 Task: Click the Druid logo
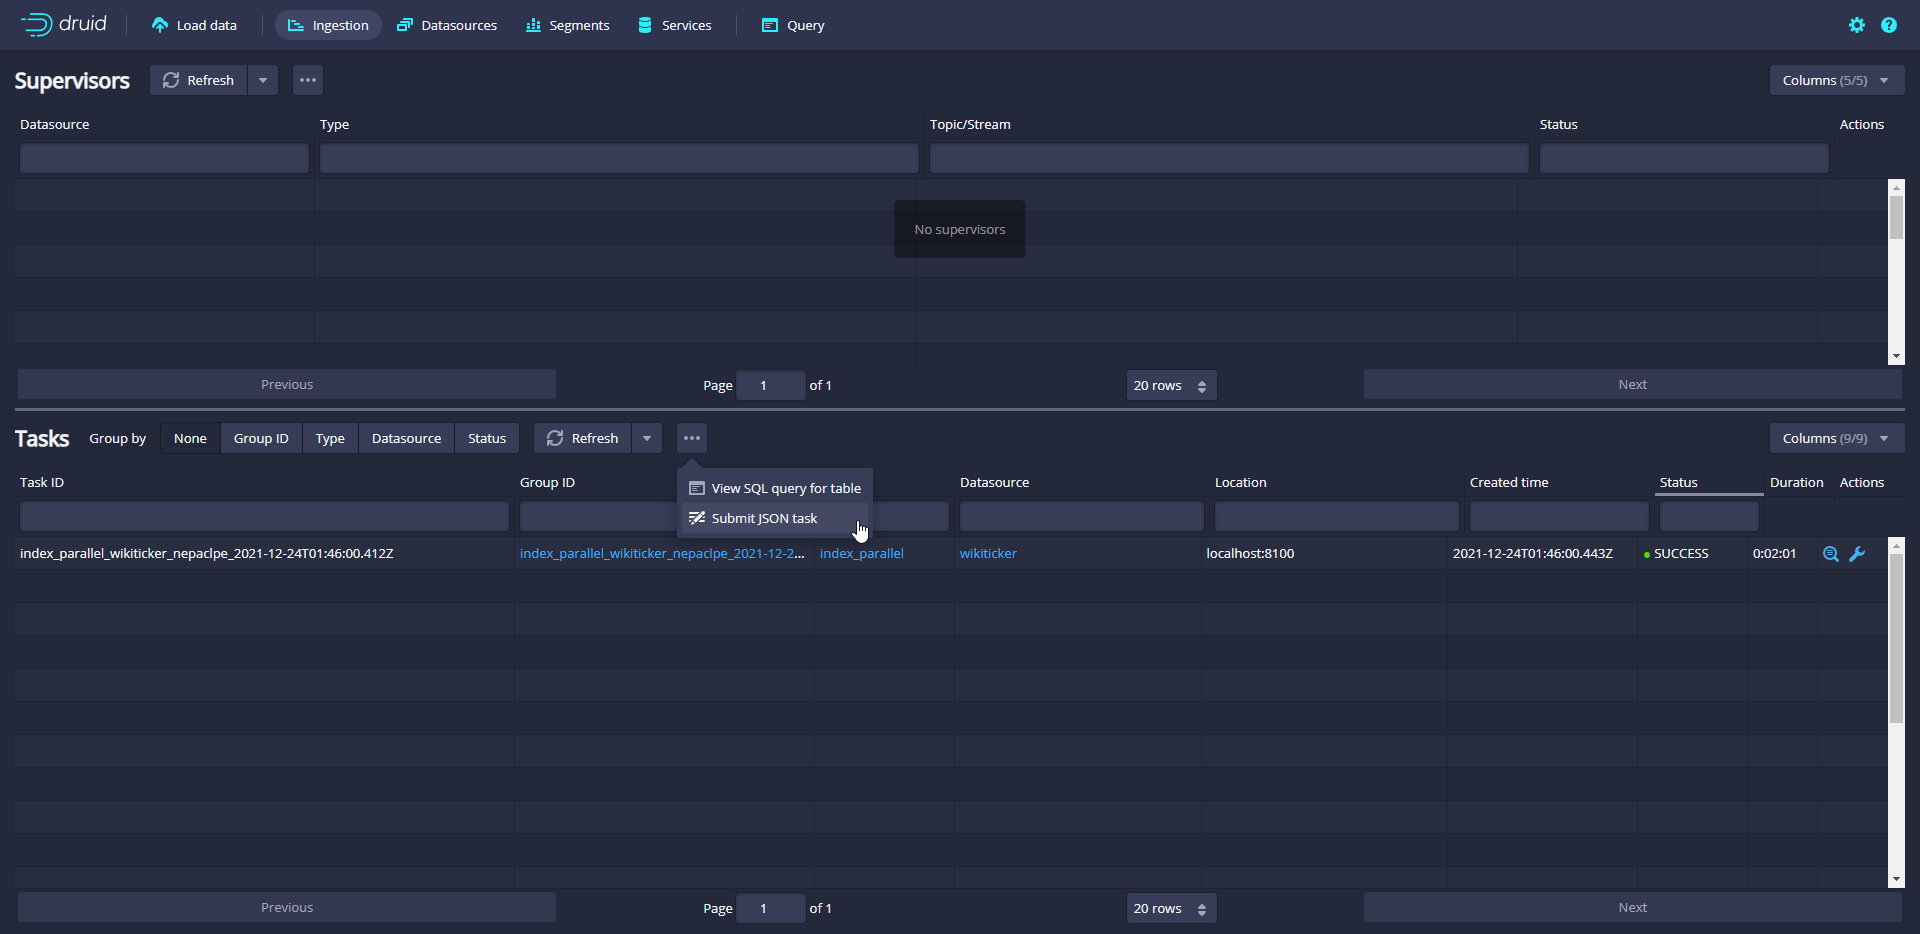64,24
